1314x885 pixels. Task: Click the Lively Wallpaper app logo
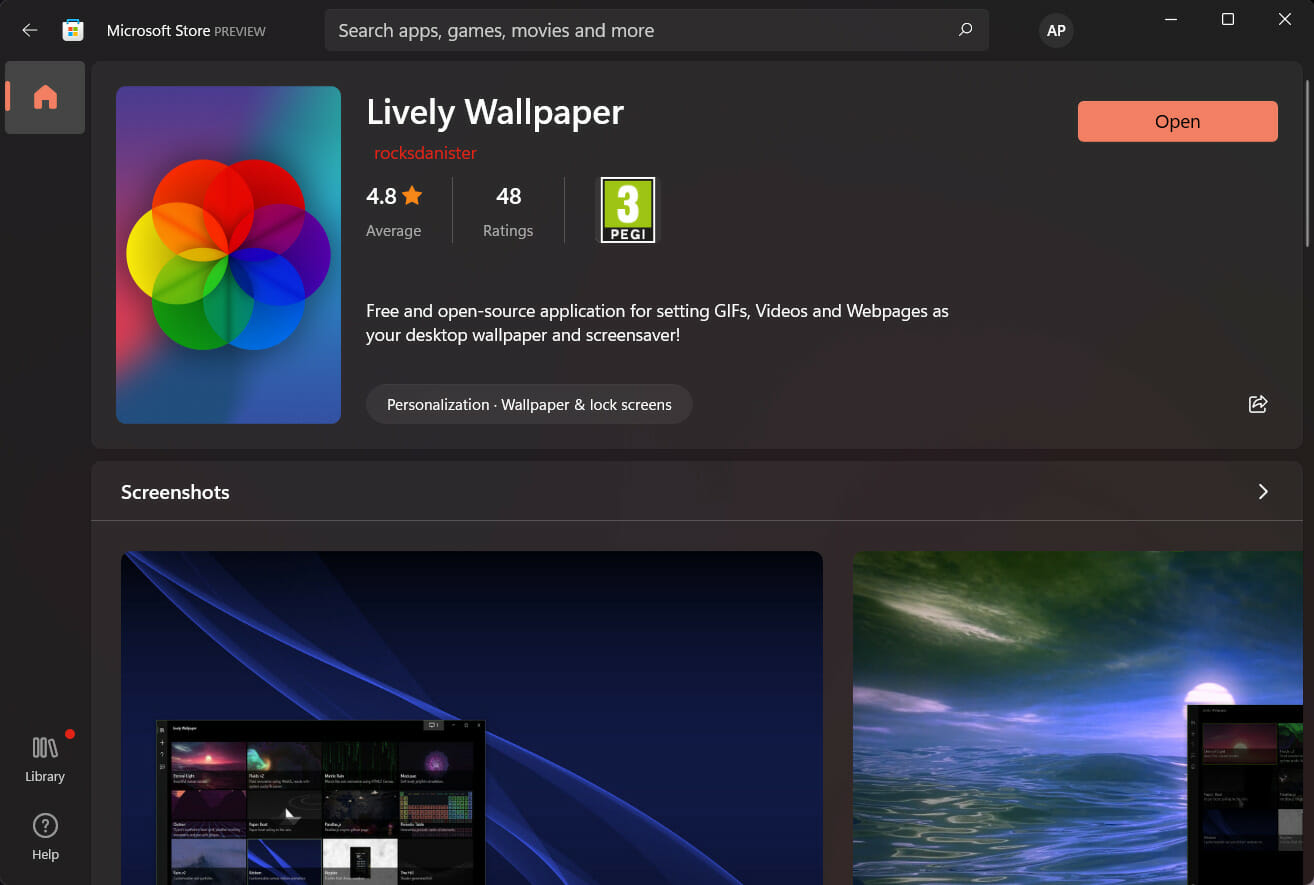click(228, 255)
